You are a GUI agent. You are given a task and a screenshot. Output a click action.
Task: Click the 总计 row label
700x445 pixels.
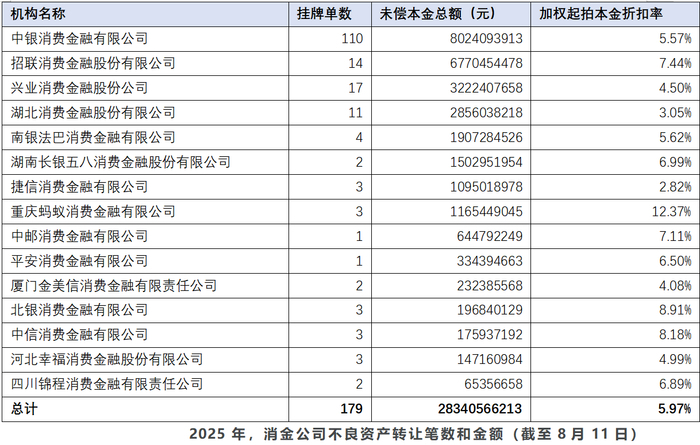click(x=25, y=409)
